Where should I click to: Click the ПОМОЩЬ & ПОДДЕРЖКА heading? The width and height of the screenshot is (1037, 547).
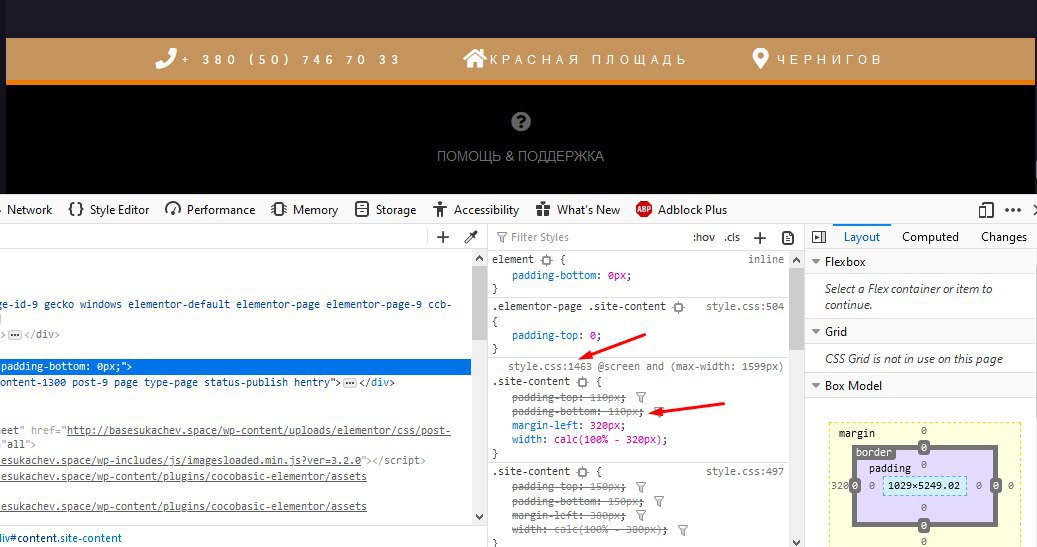[520, 157]
